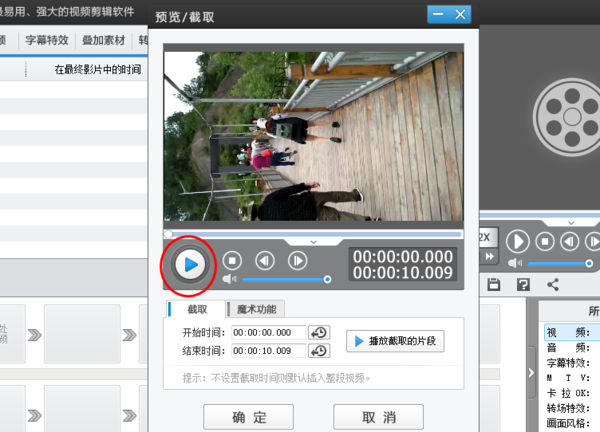Step to next frame in preview dialog
The image size is (600, 432).
click(x=297, y=260)
